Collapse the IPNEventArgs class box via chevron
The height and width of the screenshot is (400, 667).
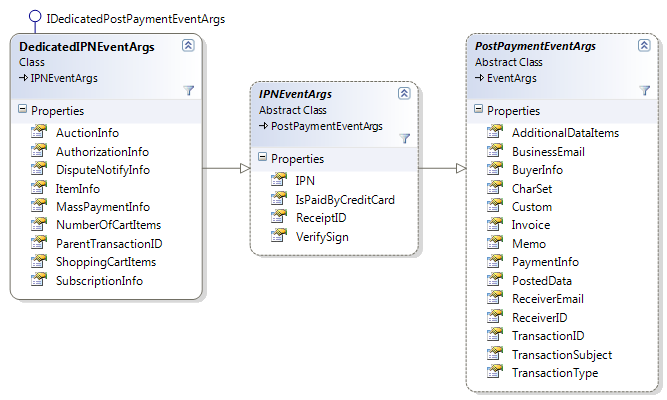(404, 93)
